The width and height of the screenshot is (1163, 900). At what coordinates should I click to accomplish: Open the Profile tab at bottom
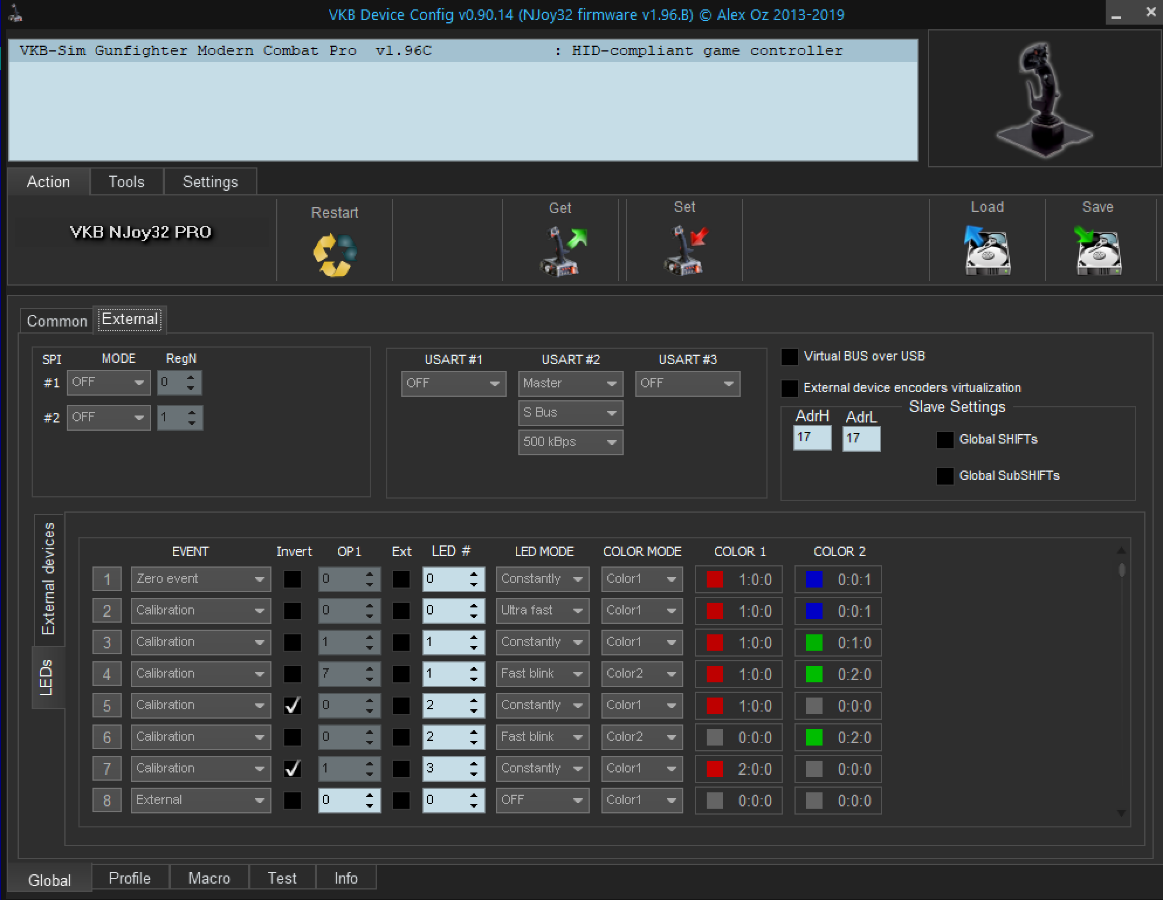coord(130,878)
